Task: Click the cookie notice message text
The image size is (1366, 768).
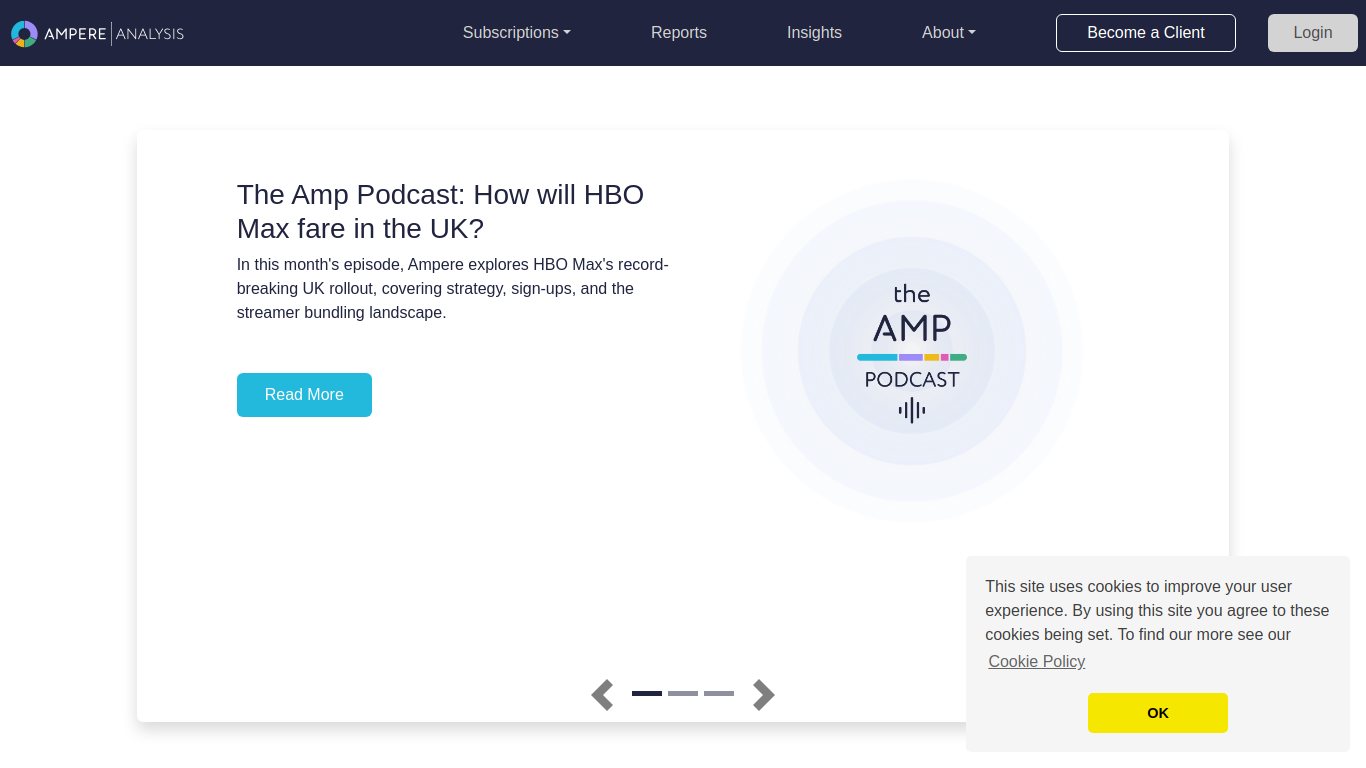Action: 1157,611
